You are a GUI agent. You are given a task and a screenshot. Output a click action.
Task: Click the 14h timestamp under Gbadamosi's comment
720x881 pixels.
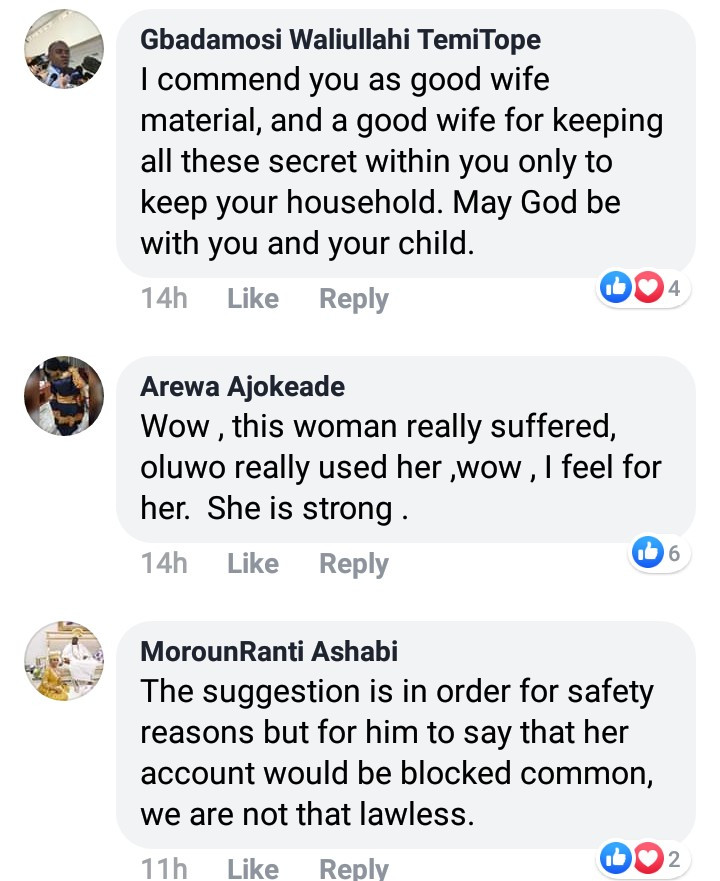click(164, 299)
